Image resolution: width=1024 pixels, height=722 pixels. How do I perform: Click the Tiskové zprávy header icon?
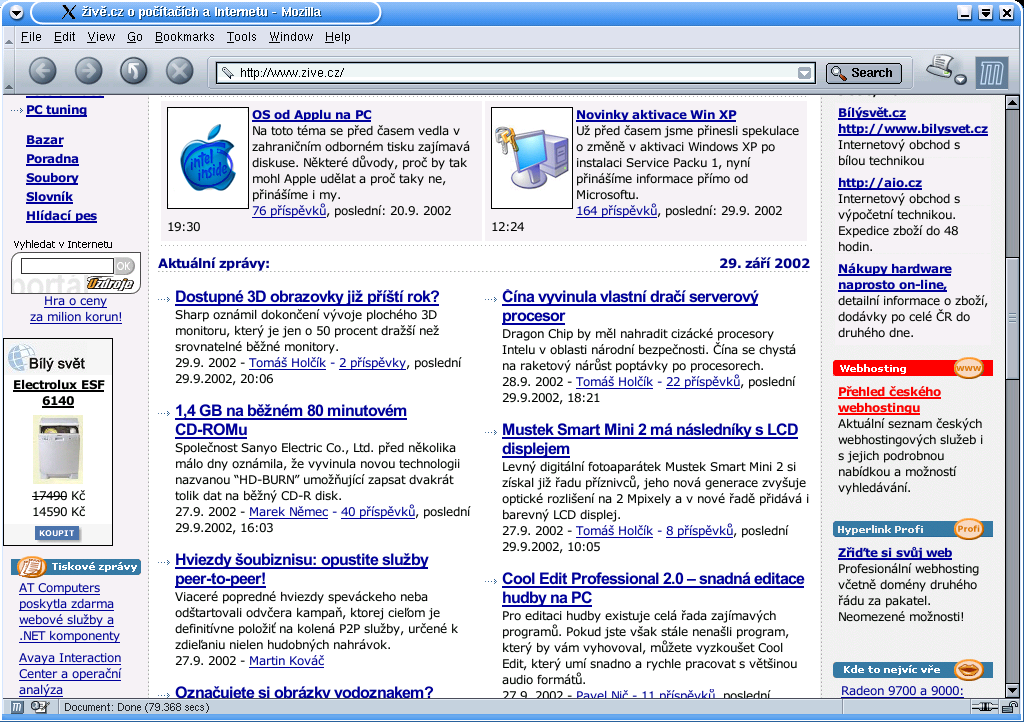point(30,567)
